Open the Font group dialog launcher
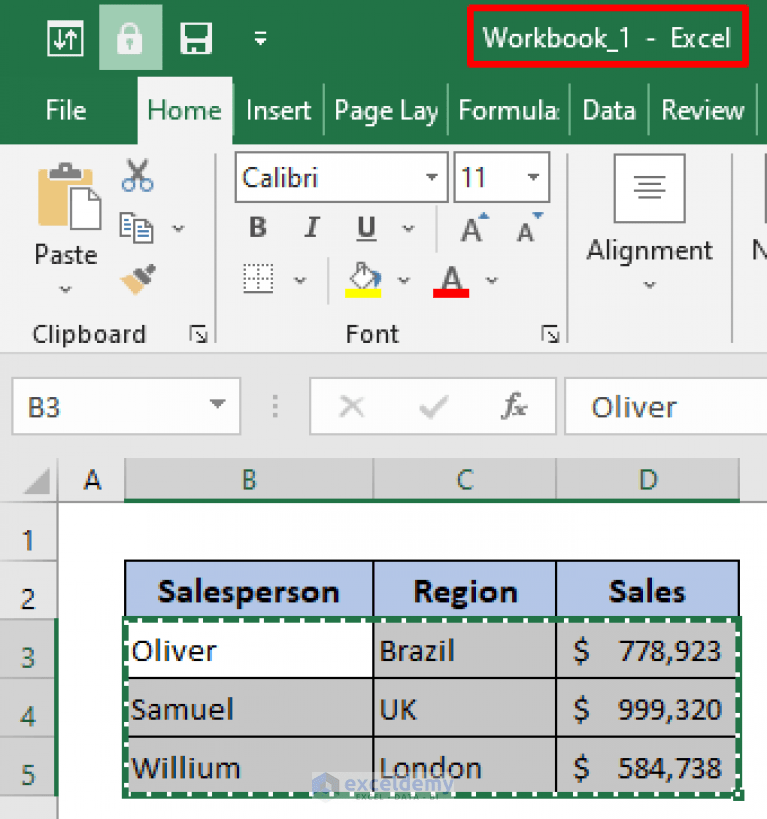Viewport: 767px width, 819px height. pyautogui.click(x=551, y=334)
